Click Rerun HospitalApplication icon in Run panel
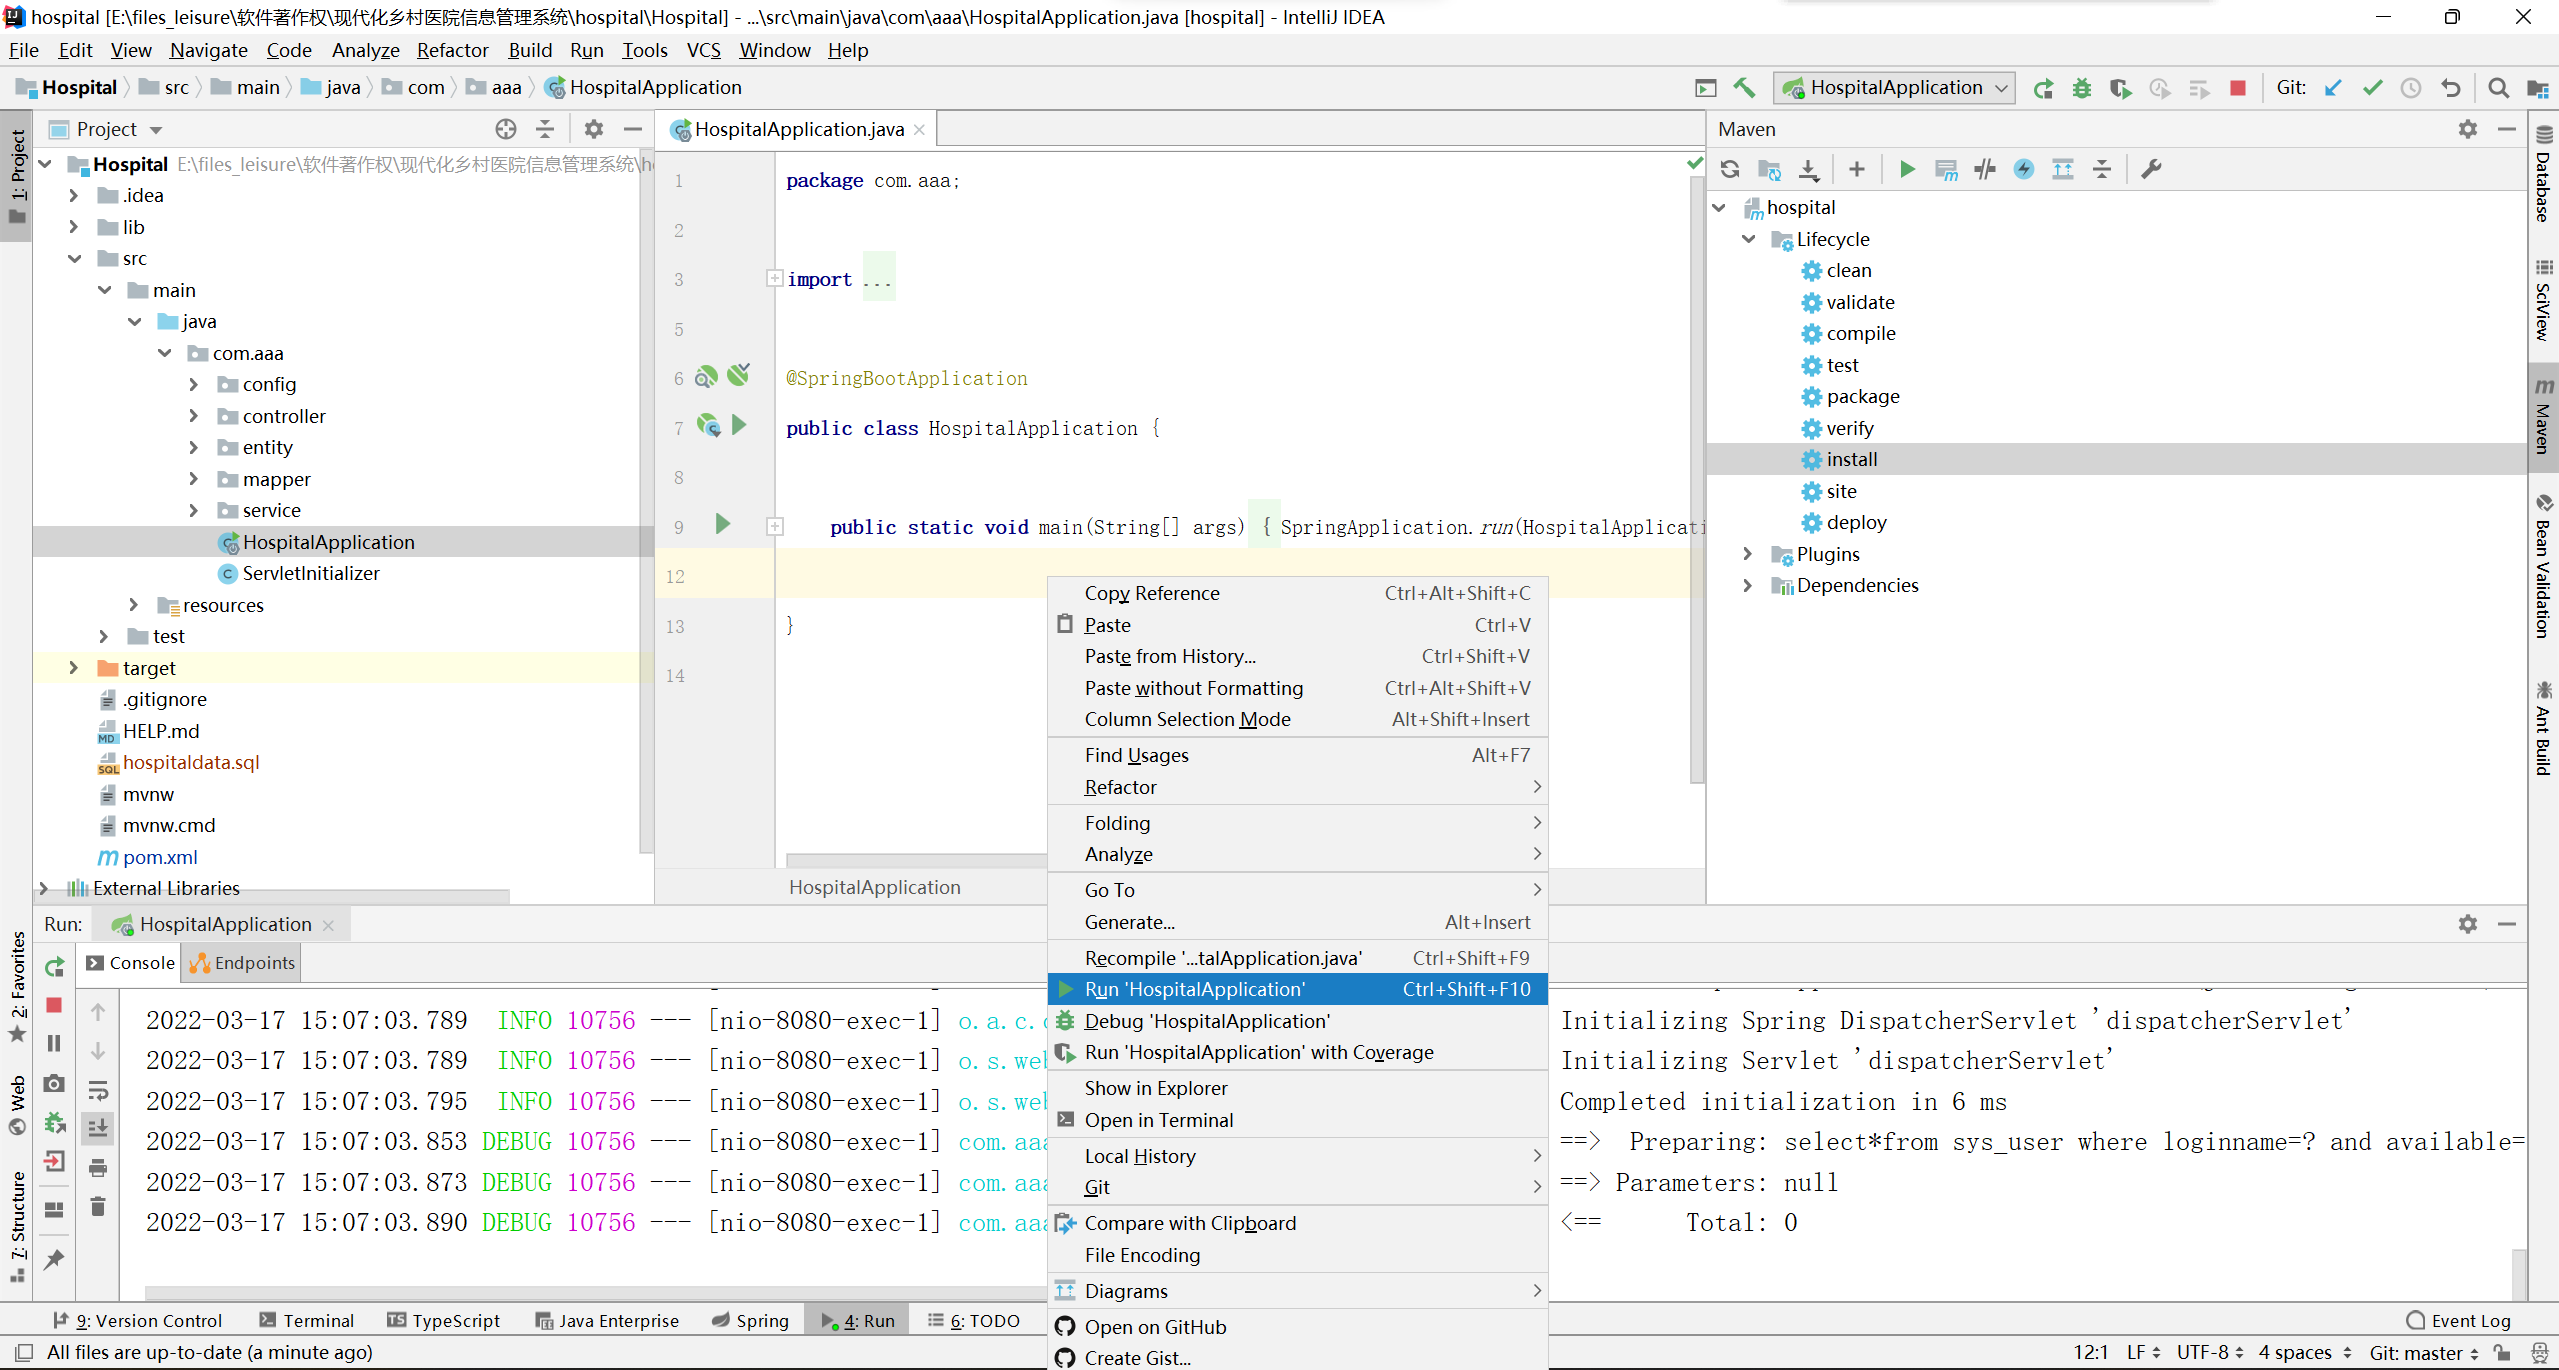The width and height of the screenshot is (2559, 1370). click(x=55, y=966)
